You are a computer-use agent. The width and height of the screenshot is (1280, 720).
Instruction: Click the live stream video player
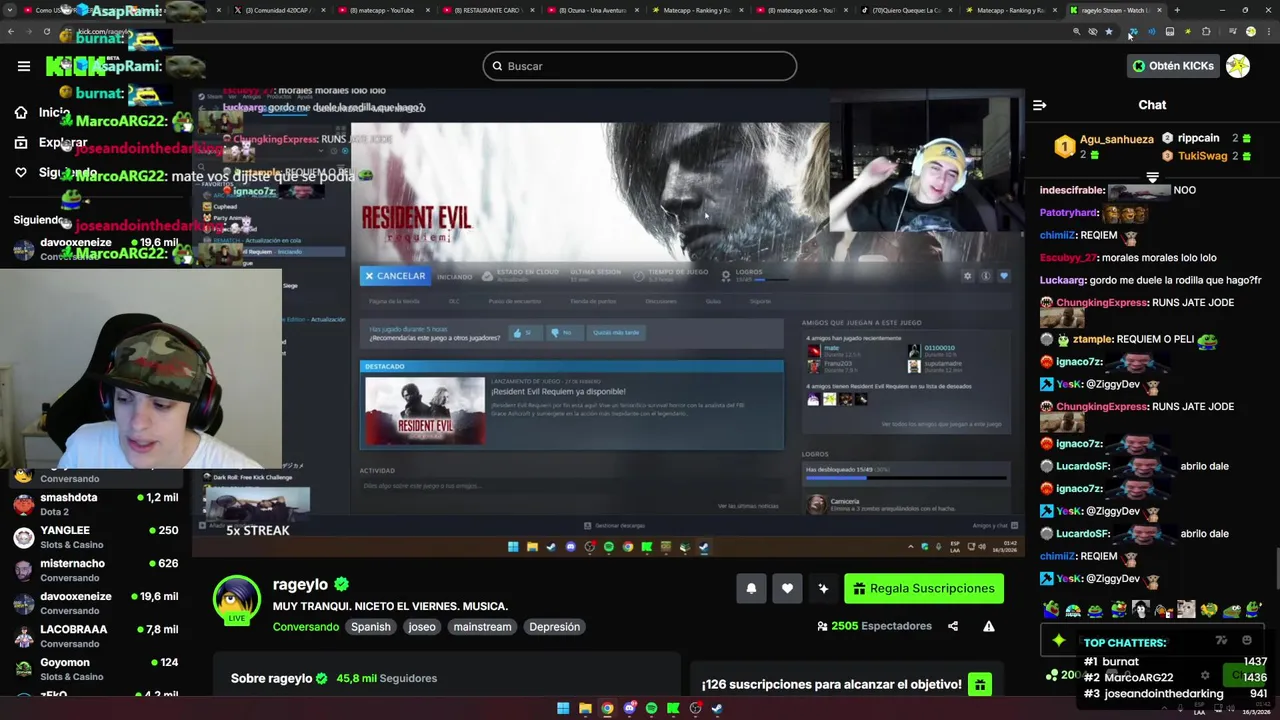pyautogui.click(x=608, y=322)
